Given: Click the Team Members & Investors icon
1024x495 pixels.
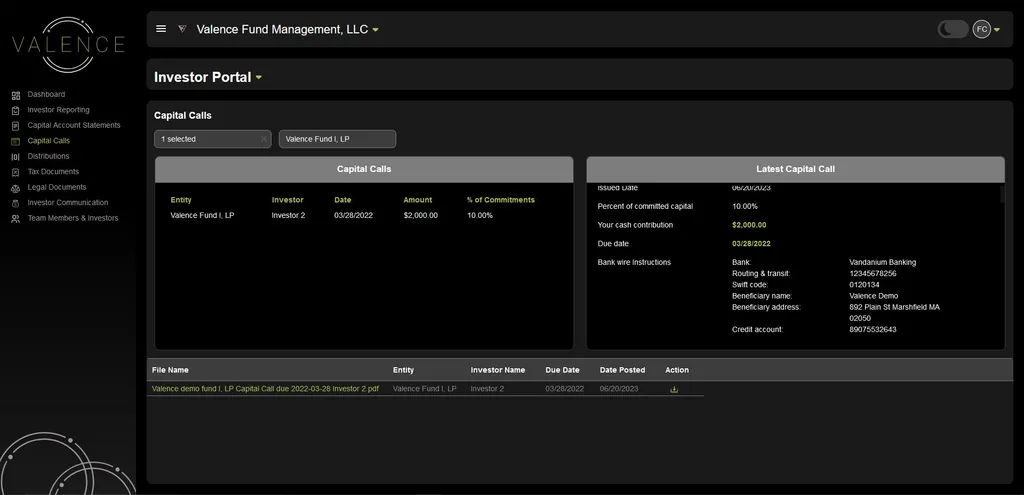Looking at the screenshot, I should (16, 219).
